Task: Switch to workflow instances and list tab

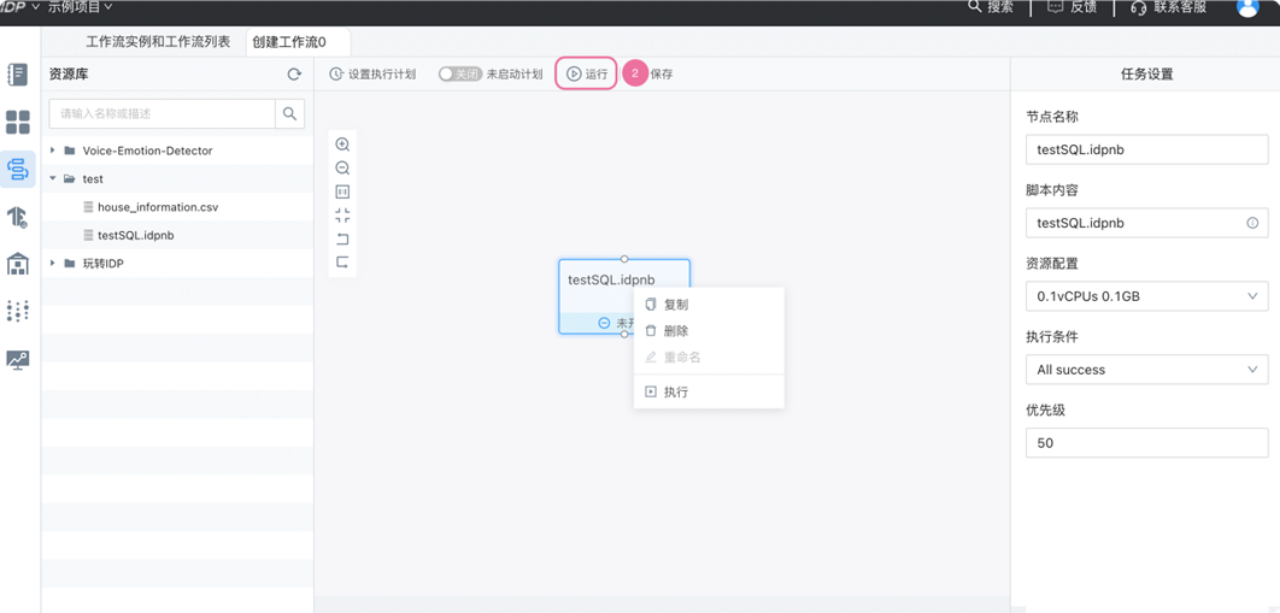Action: [158, 42]
